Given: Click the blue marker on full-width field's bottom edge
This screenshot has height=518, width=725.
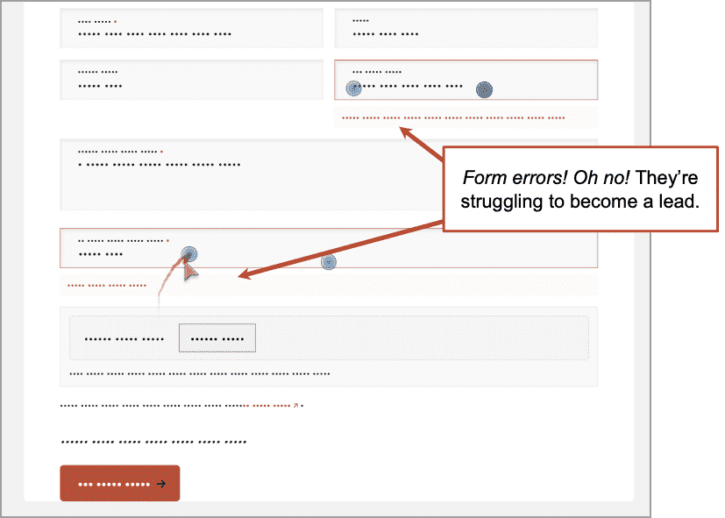Looking at the screenshot, I should [329, 262].
